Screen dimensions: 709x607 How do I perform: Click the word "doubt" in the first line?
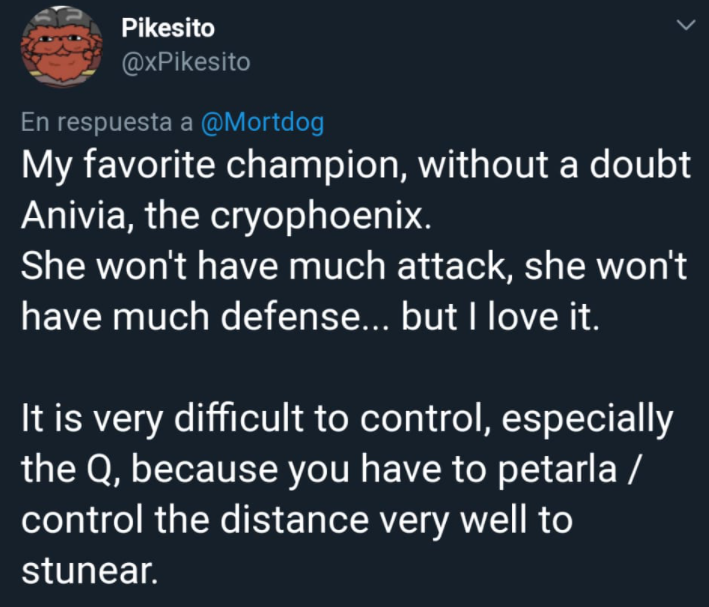pyautogui.click(x=640, y=164)
